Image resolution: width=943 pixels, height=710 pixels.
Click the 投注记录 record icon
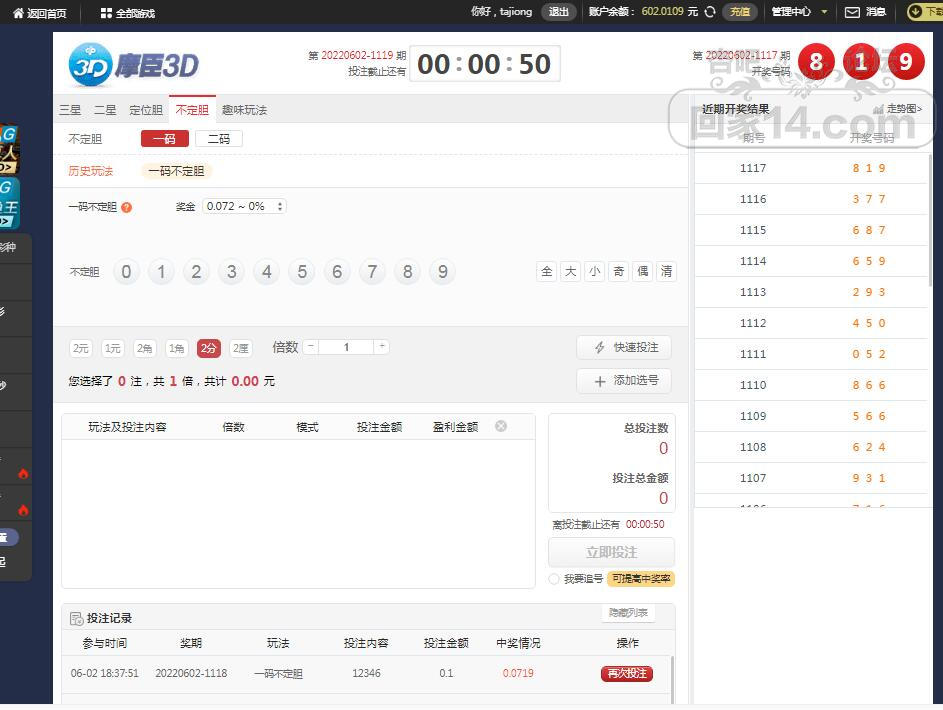(x=76, y=619)
